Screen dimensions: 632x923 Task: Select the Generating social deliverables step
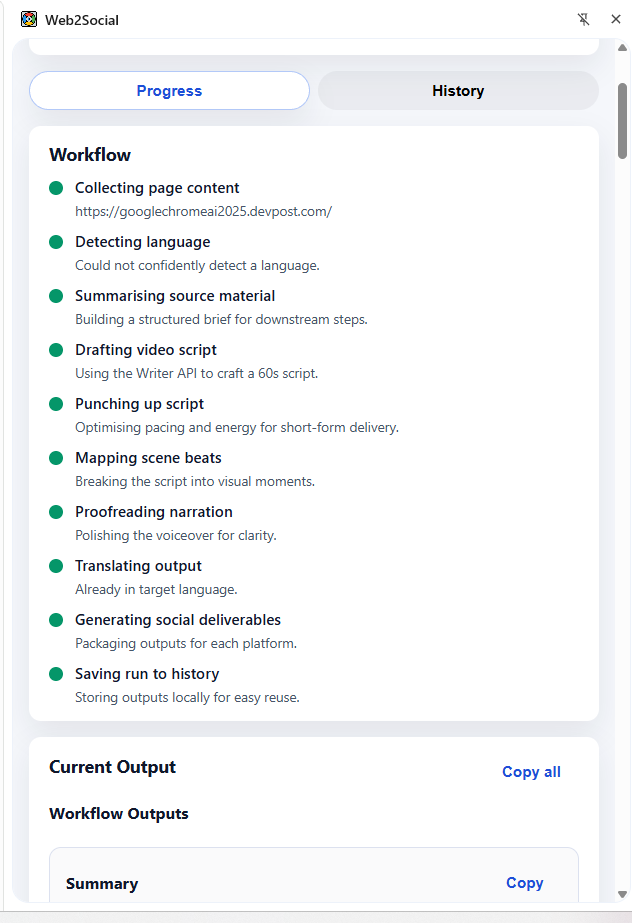point(178,620)
